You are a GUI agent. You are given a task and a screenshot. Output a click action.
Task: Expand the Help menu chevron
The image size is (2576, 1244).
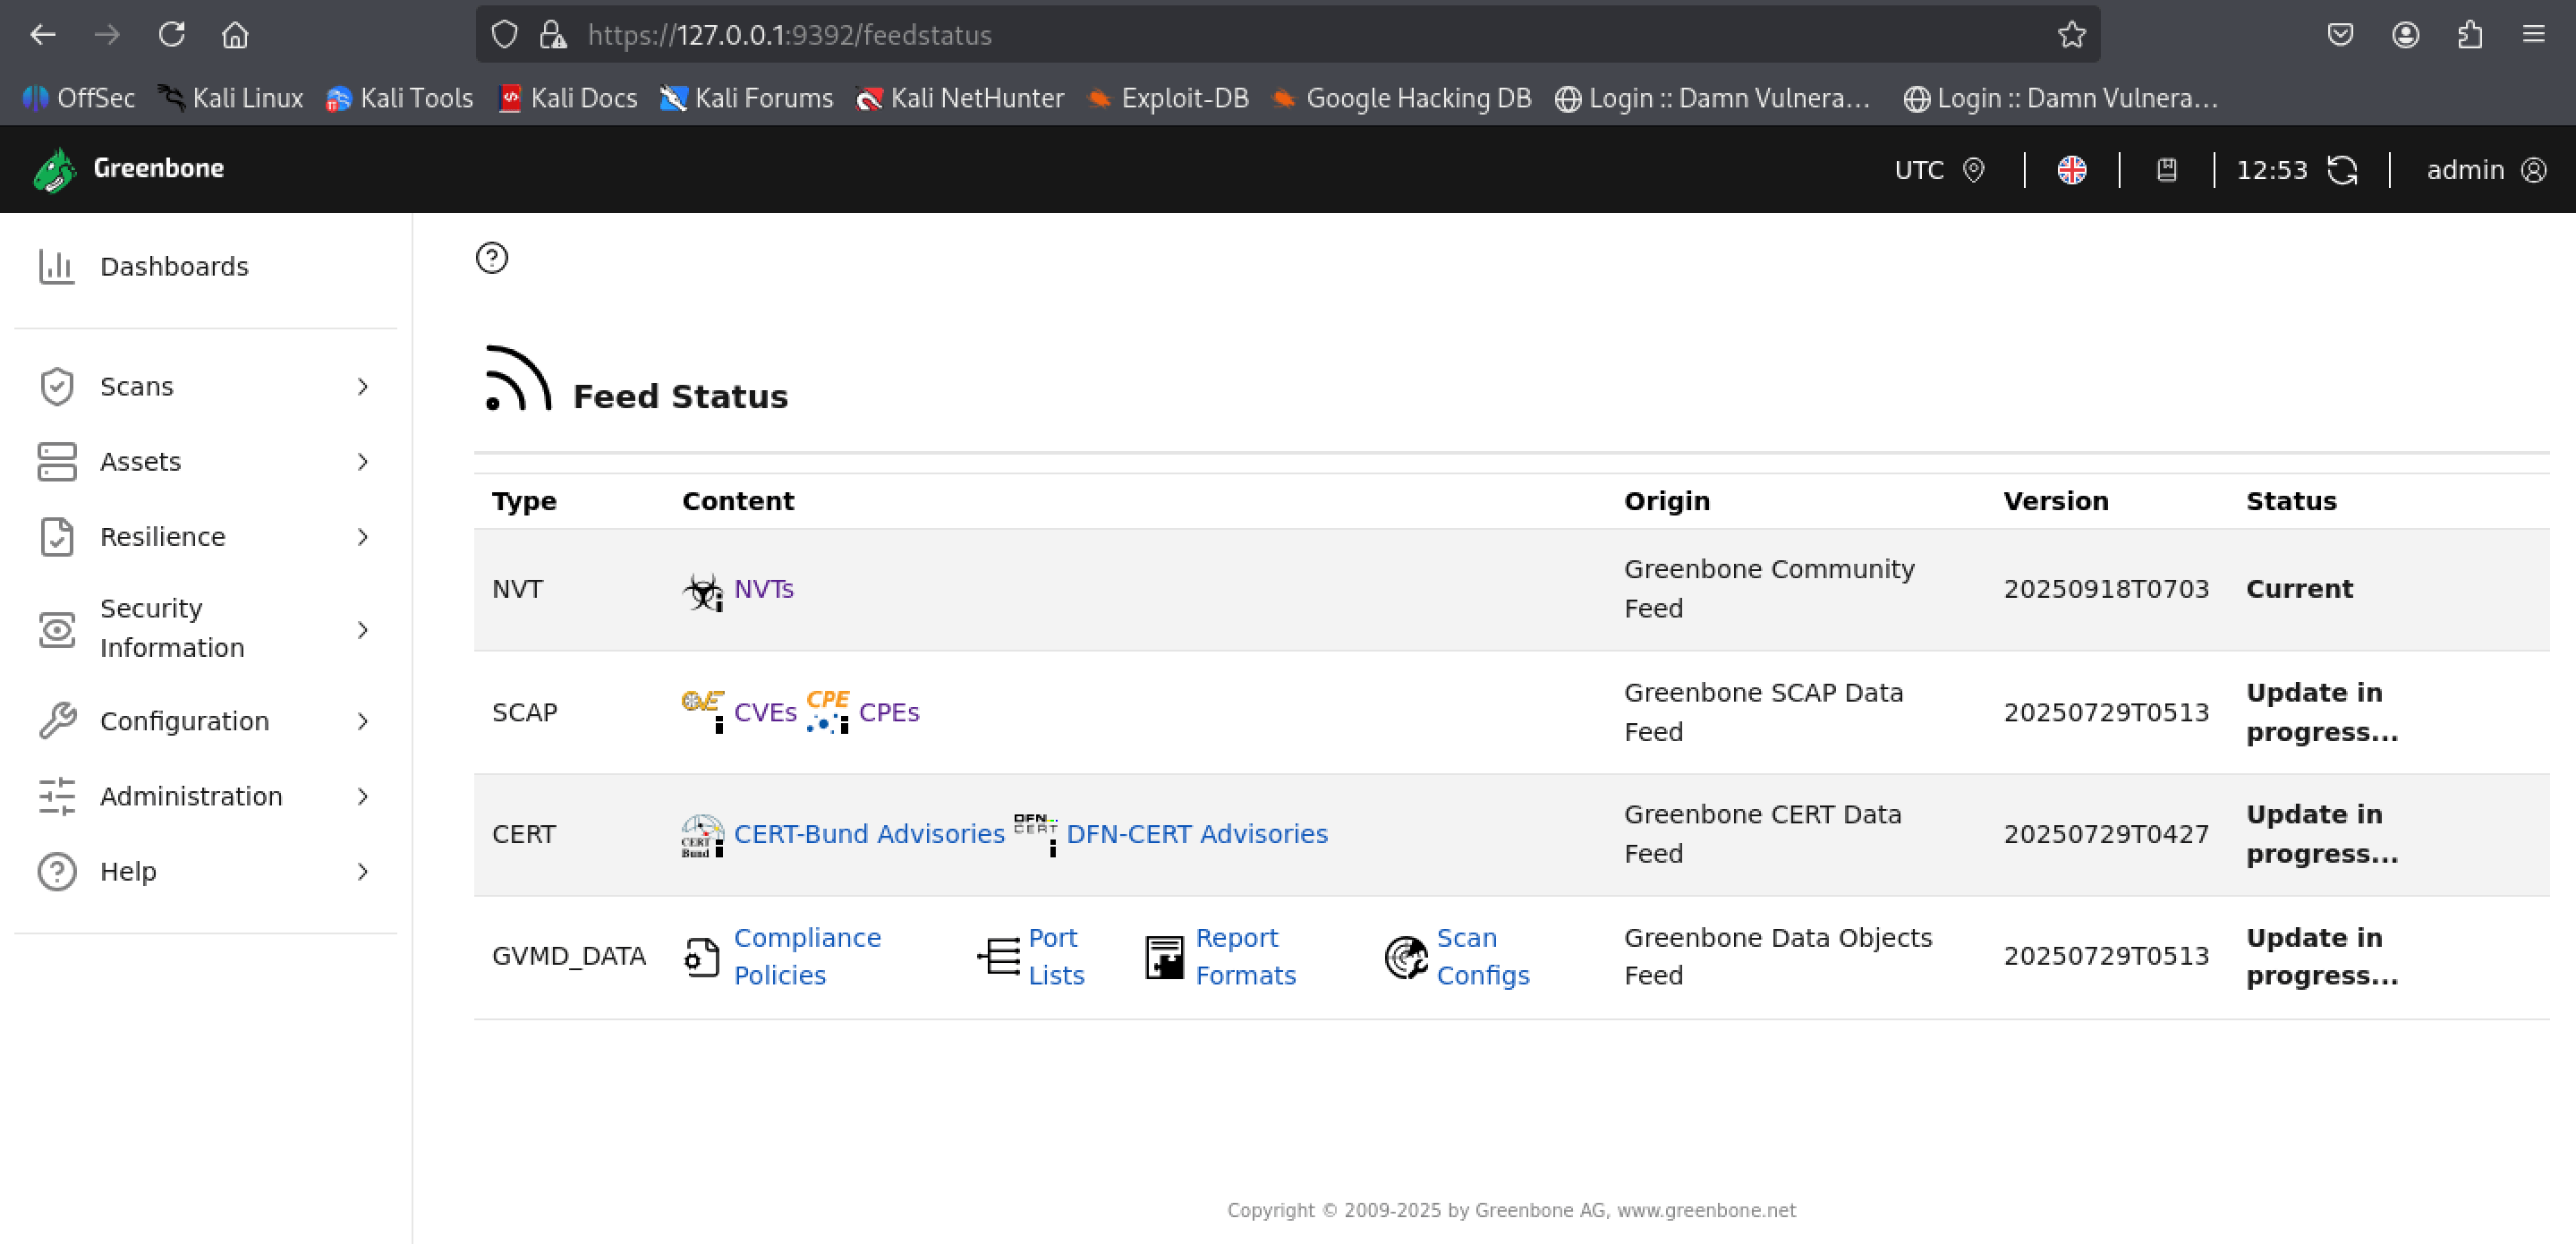[363, 872]
